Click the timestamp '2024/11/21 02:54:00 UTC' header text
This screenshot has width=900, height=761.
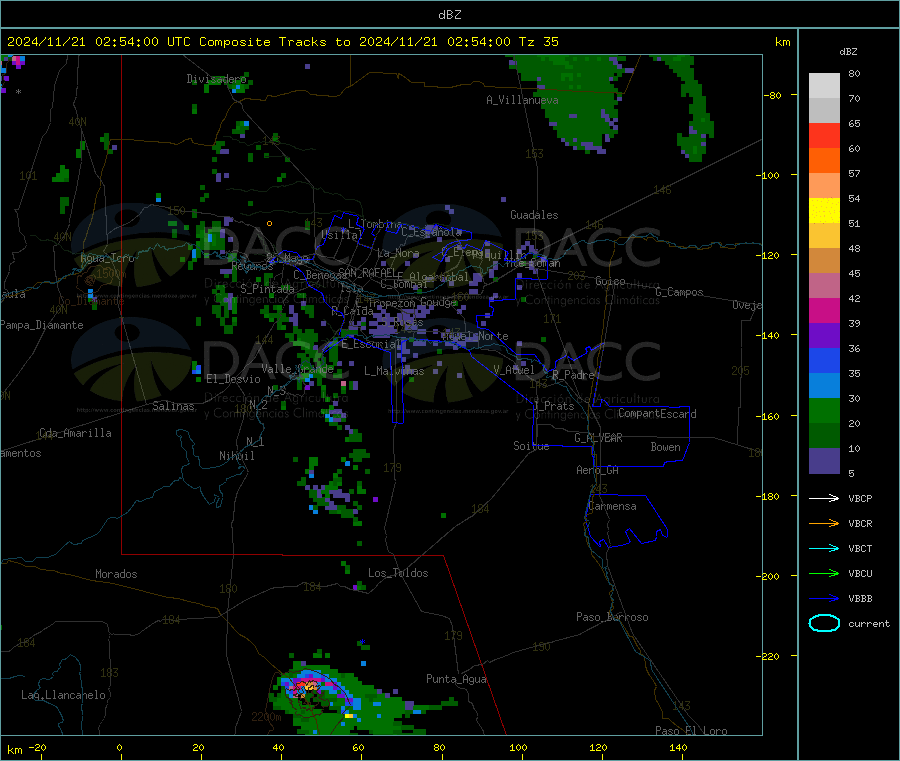point(99,42)
